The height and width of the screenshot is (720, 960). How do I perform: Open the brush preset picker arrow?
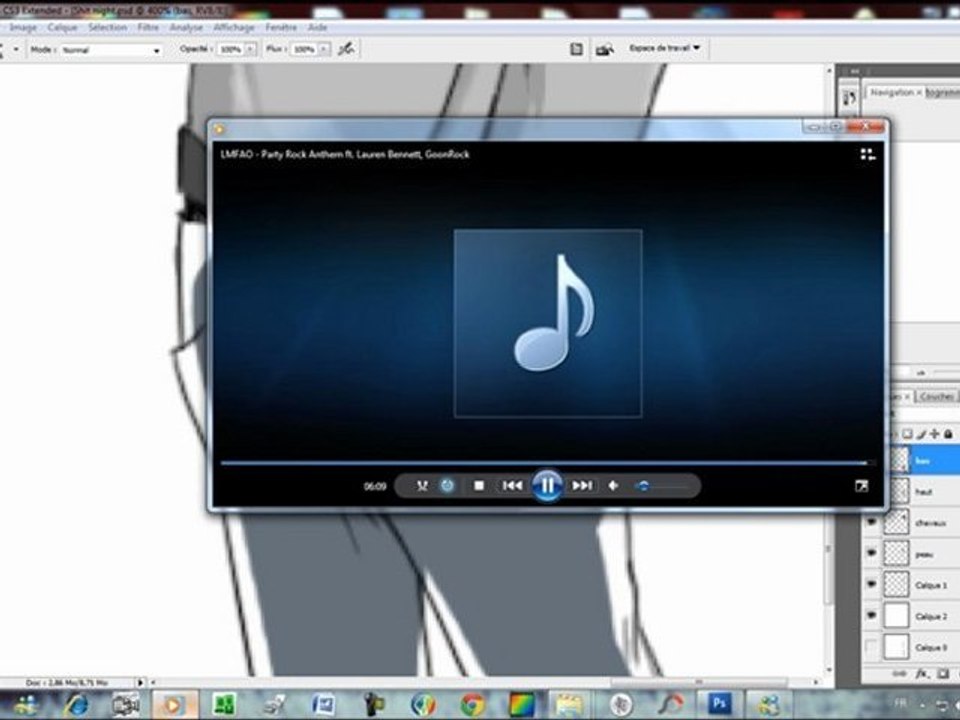(16, 49)
